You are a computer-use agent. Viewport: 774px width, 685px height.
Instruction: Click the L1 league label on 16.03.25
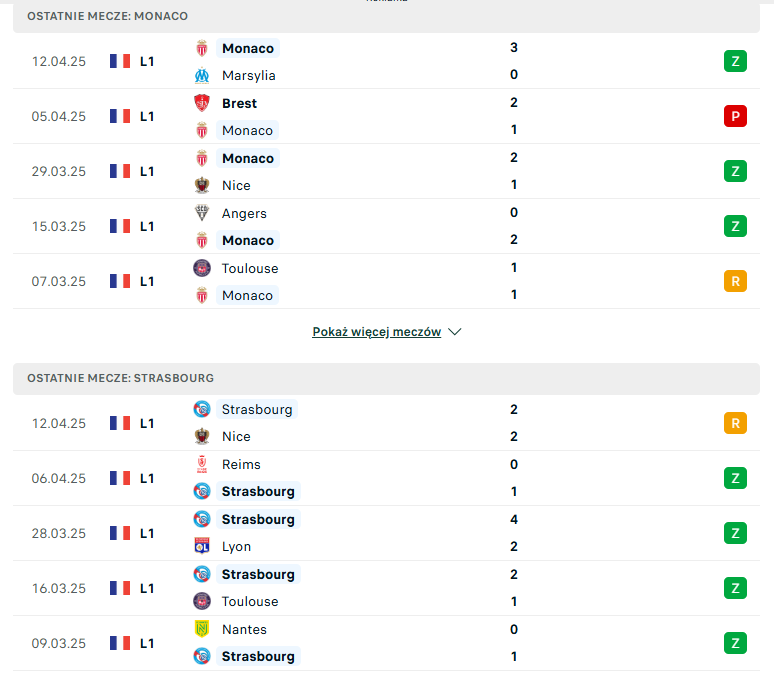(x=147, y=588)
